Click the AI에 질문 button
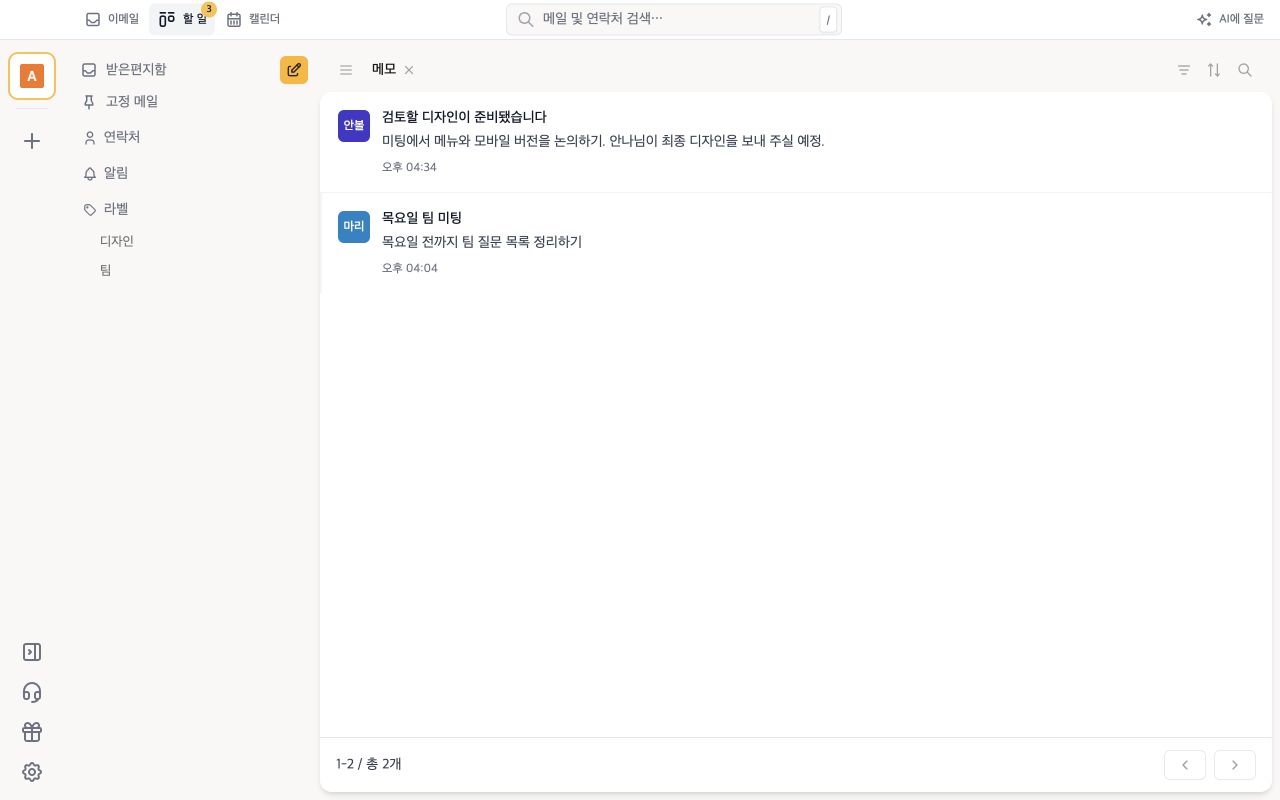This screenshot has width=1280, height=800. [1231, 19]
